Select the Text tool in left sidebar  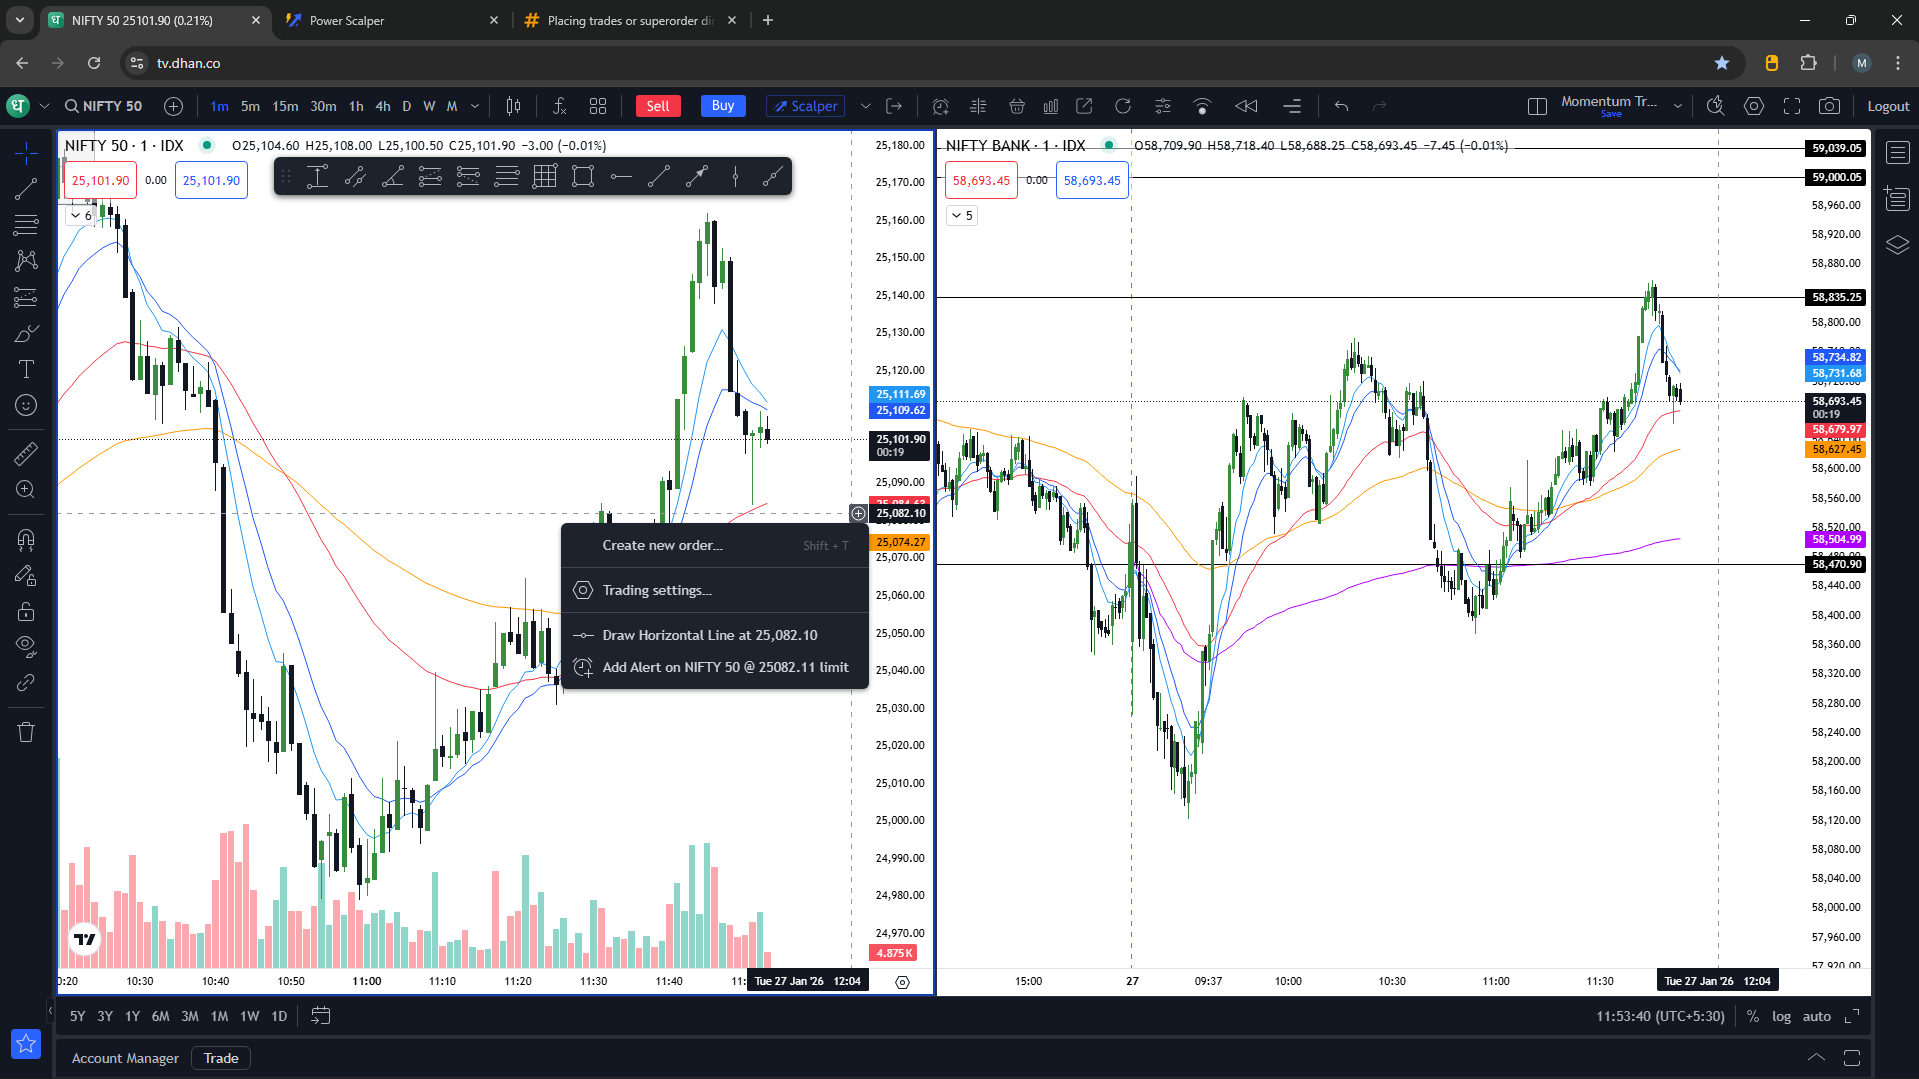(26, 369)
